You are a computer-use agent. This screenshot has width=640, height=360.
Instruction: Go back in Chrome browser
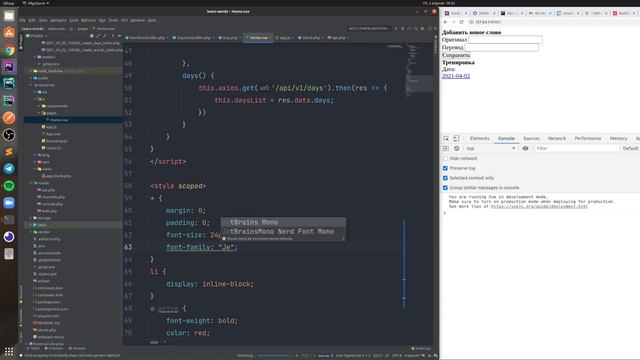445,22
